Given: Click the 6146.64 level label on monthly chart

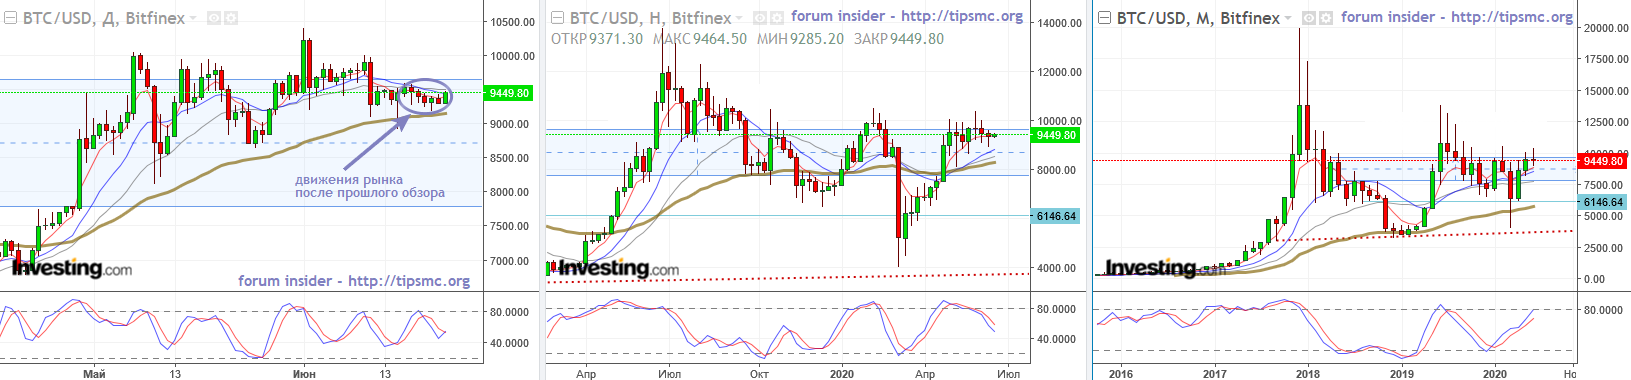Looking at the screenshot, I should (1603, 202).
